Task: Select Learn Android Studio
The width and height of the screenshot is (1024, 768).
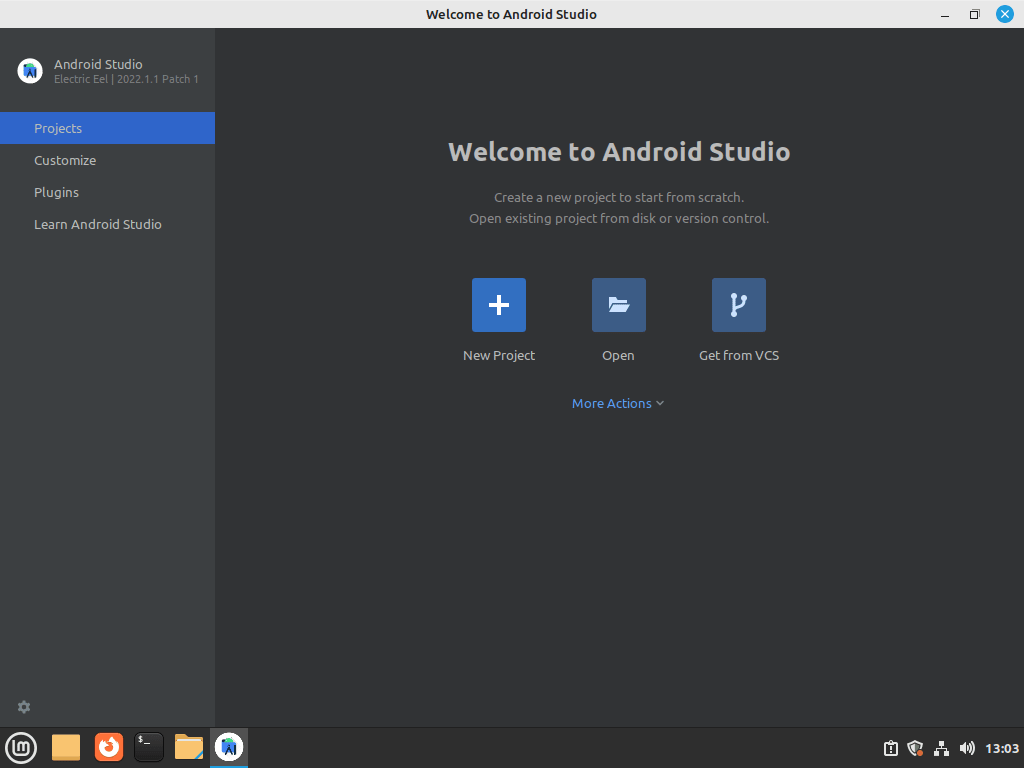Action: pos(98,224)
